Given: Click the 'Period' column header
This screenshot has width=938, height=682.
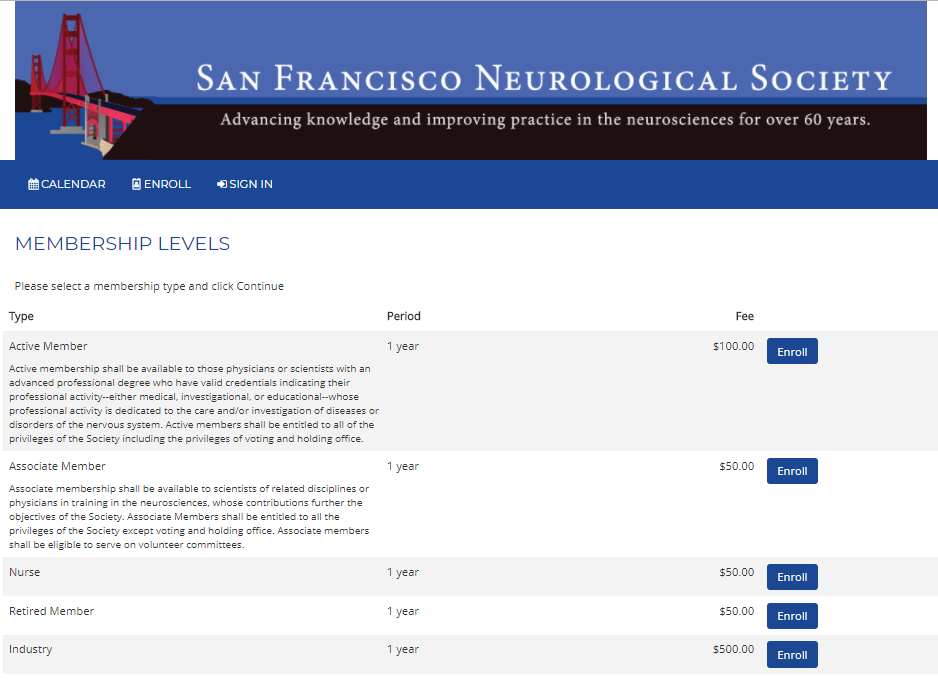Looking at the screenshot, I should point(404,316).
